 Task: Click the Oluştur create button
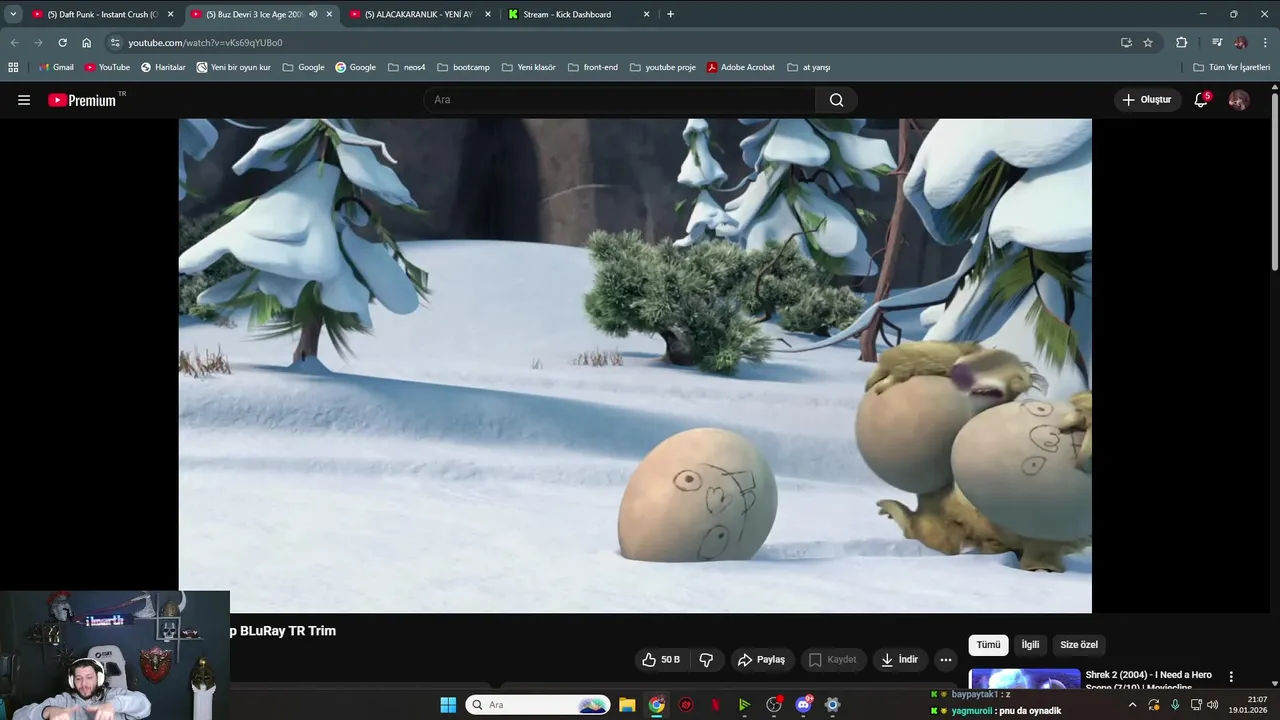1146,100
